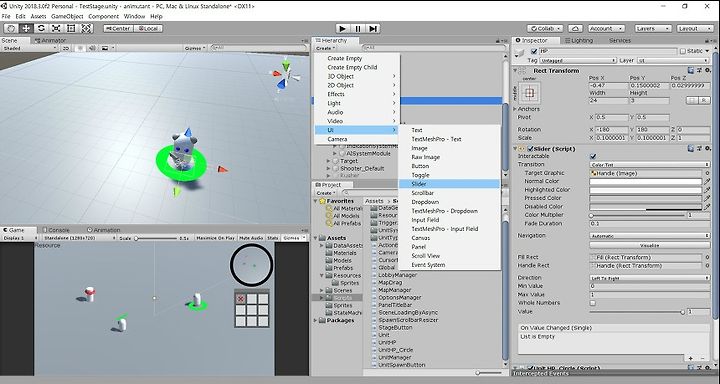The width and height of the screenshot is (720, 384).
Task: Toggle blueprint mode button in Rect Transform
Action: click(x=692, y=100)
